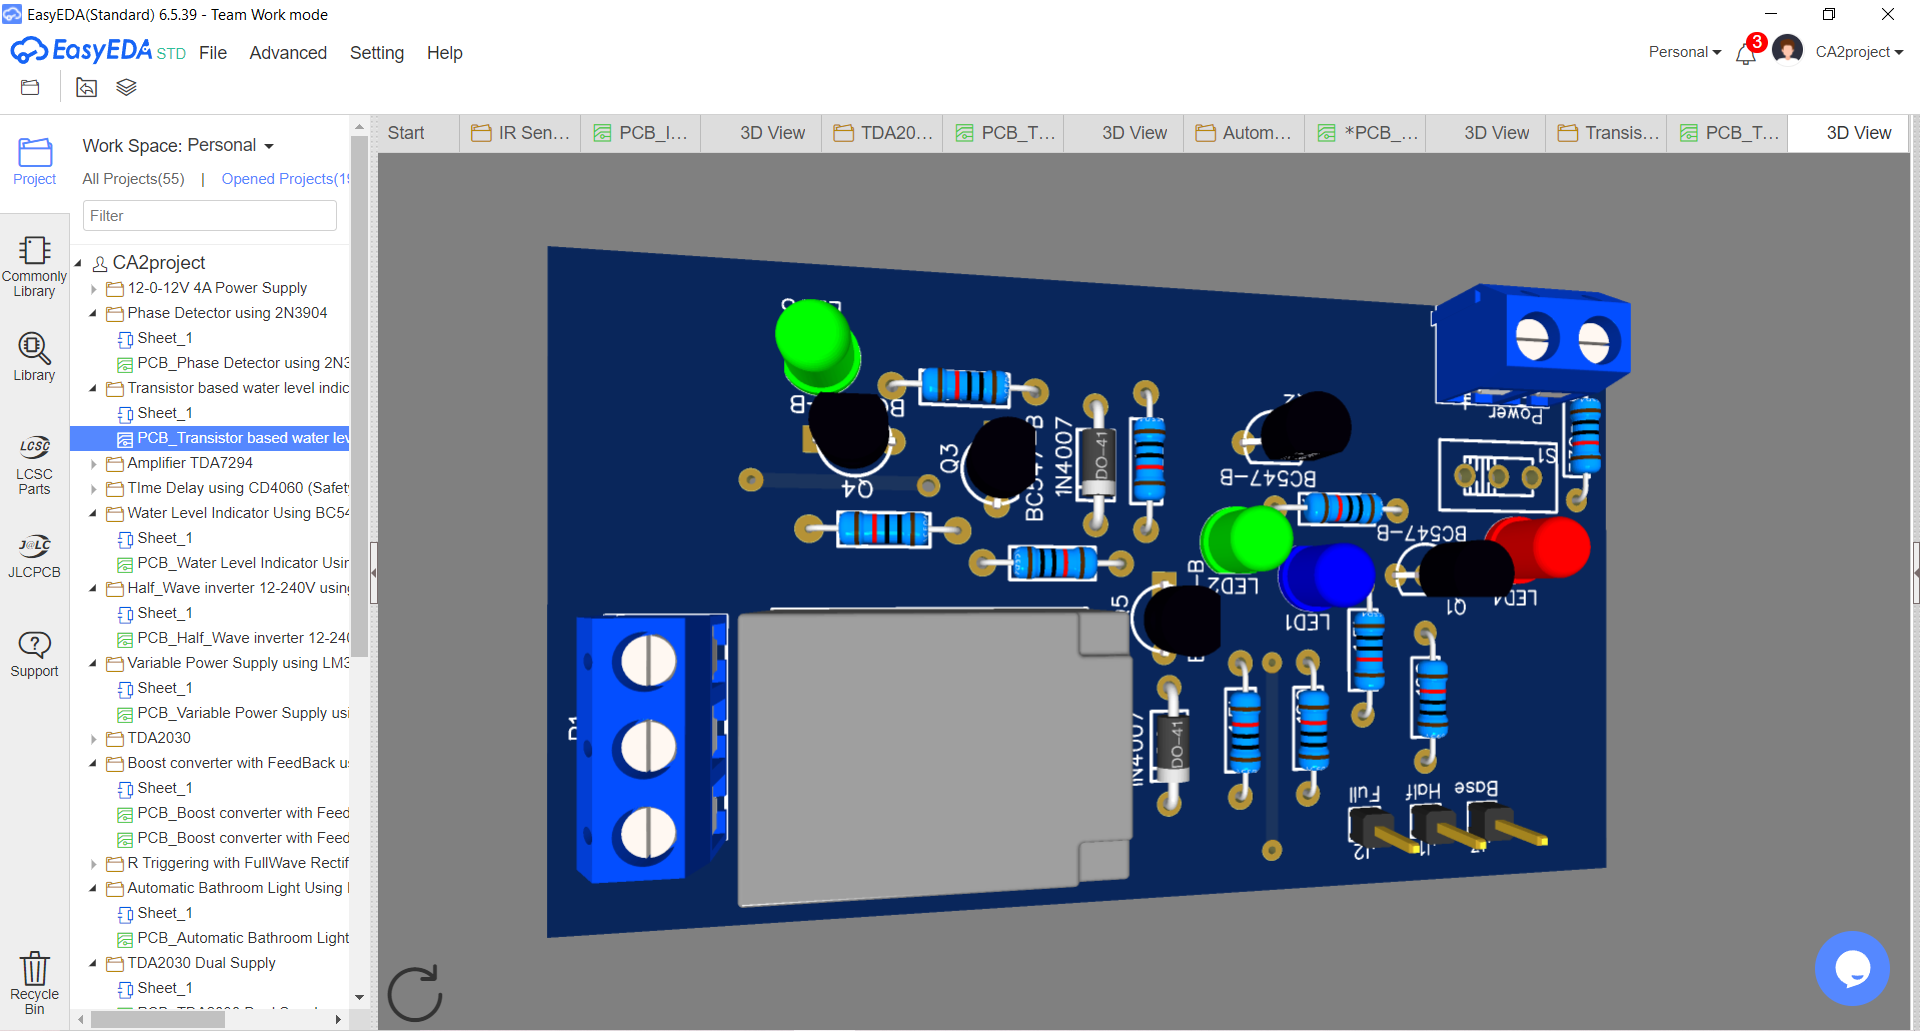Viewport: 1920px width, 1031px height.
Task: Collapse the Phase Detector using 2N3904 folder
Action: (x=93, y=314)
